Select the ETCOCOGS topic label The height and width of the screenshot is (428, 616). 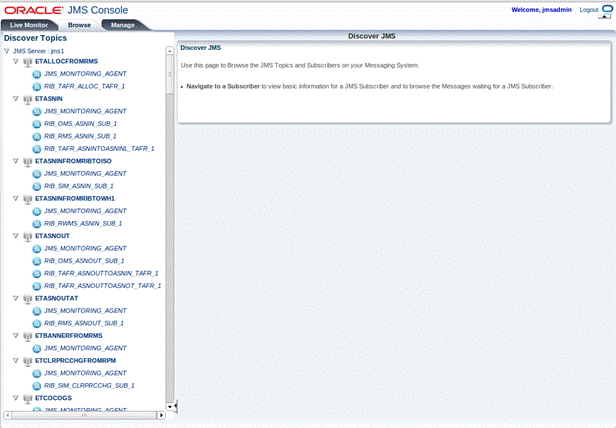53,398
